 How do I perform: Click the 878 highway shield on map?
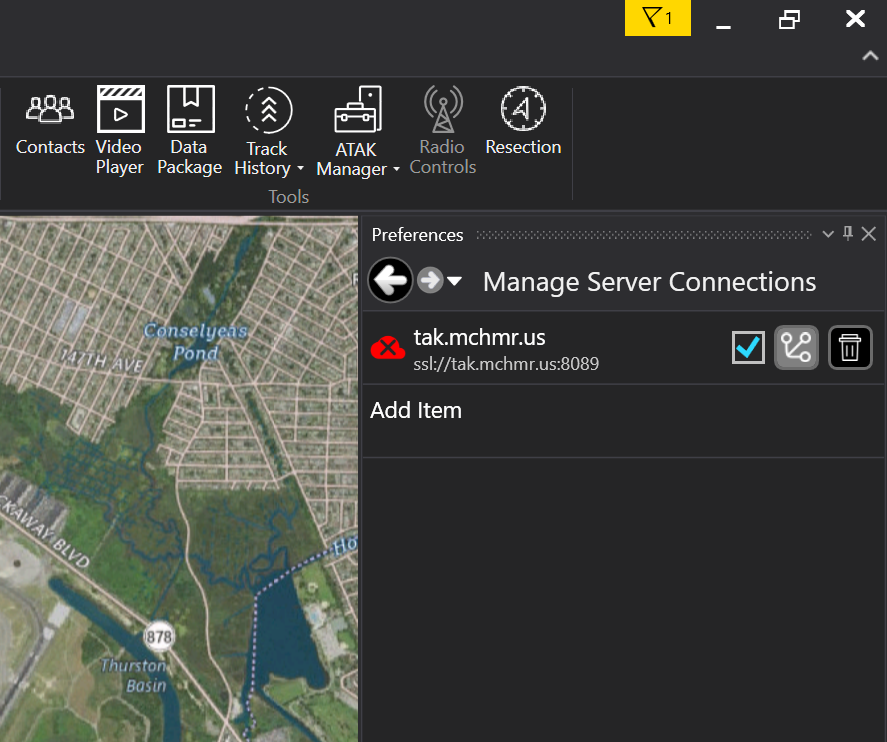tap(159, 637)
